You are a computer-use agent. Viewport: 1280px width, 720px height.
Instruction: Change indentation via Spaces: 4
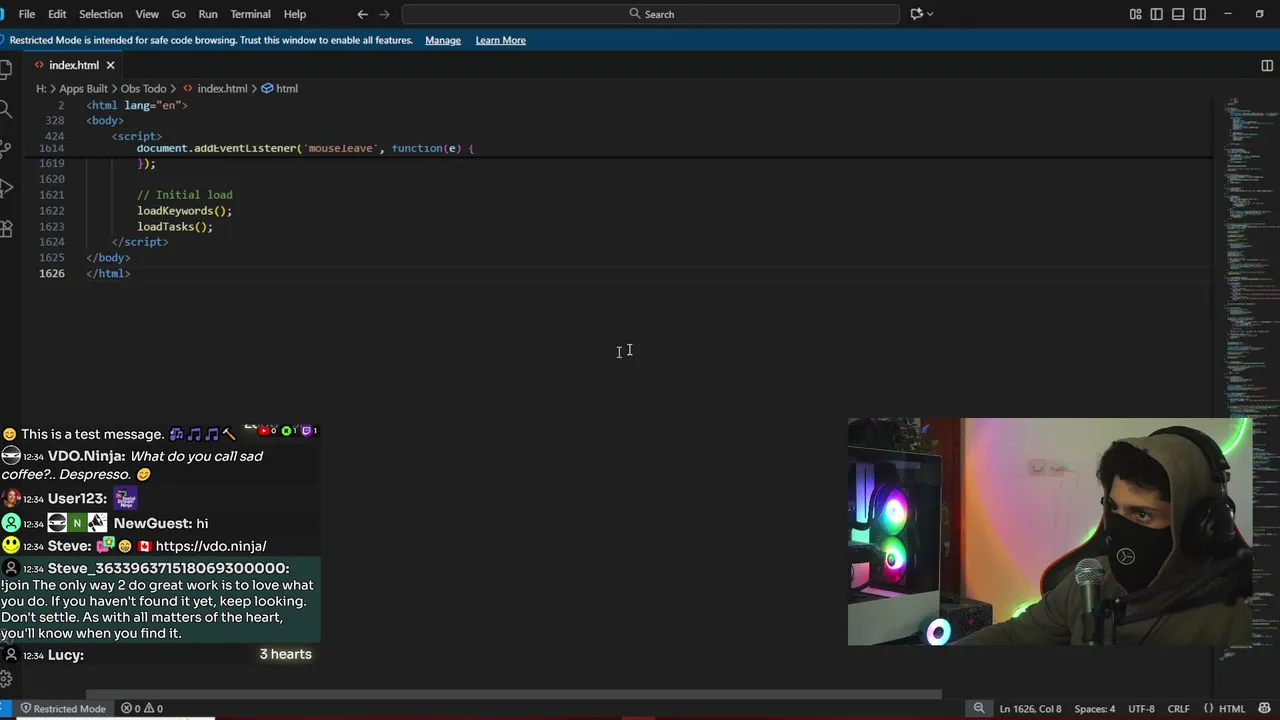click(1095, 708)
